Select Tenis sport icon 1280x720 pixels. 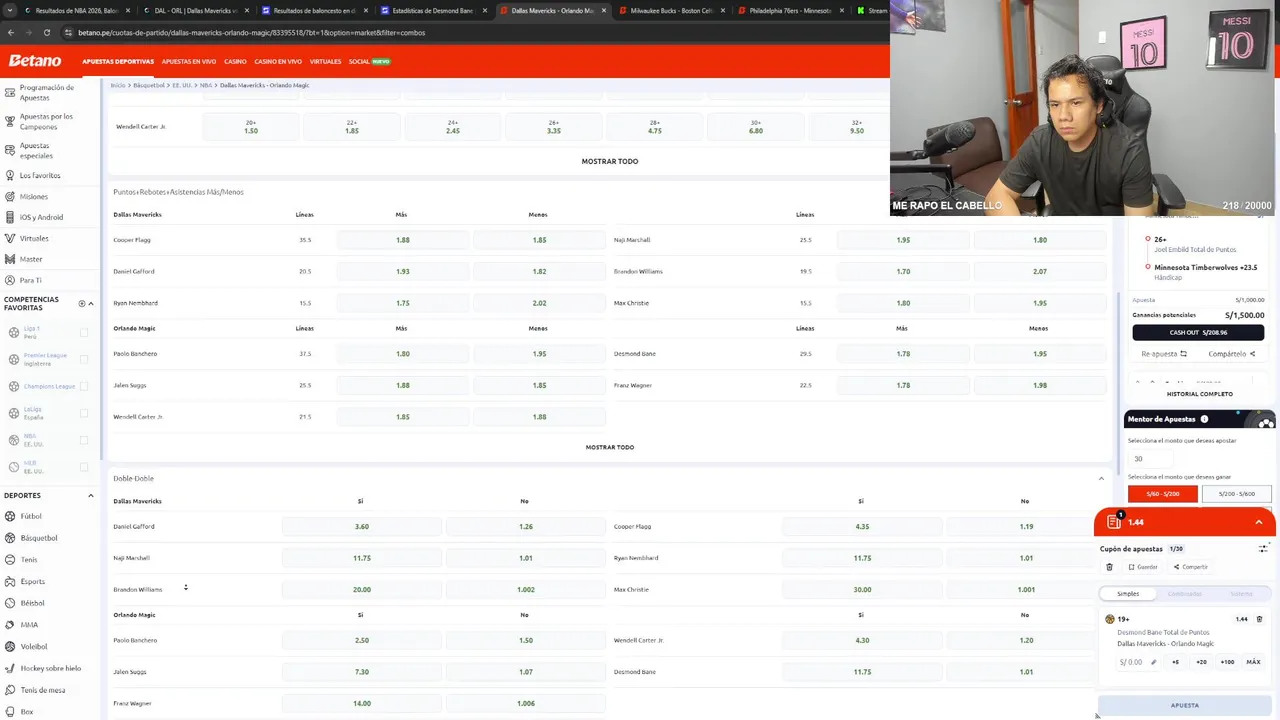pos(10,559)
